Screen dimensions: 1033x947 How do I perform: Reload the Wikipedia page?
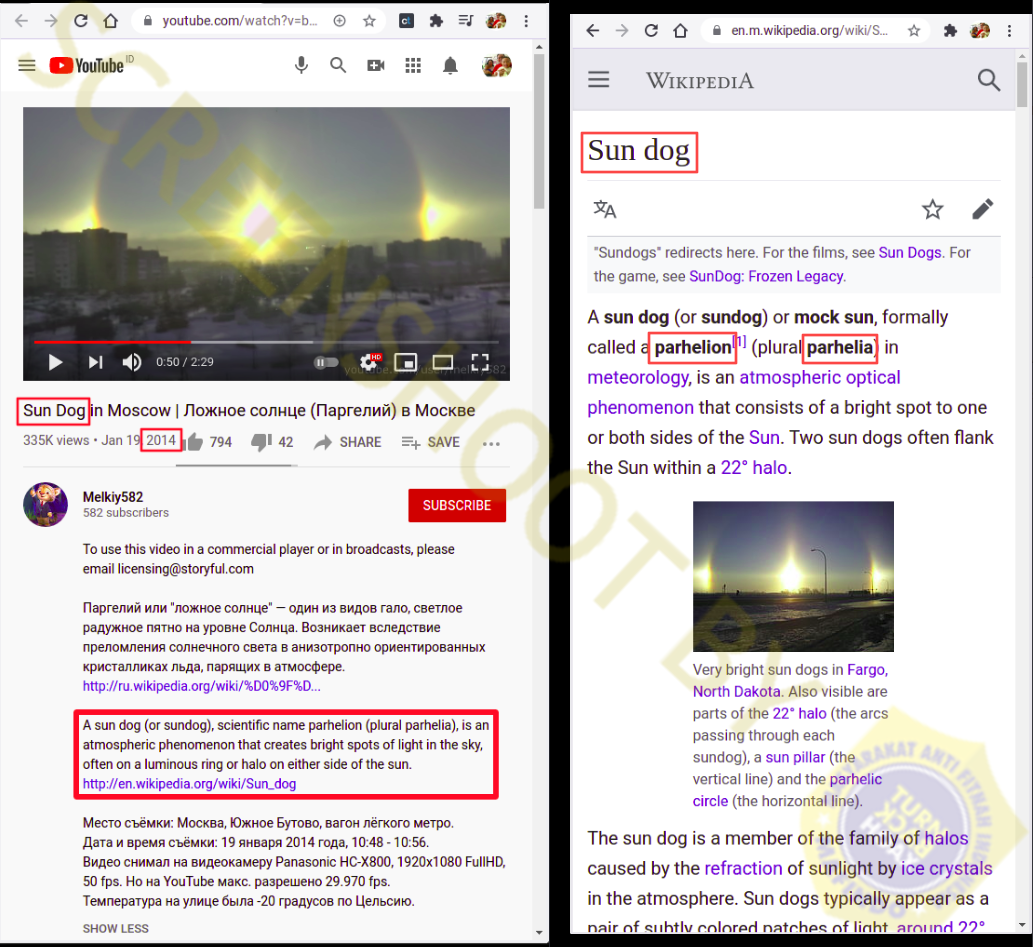[x=651, y=30]
